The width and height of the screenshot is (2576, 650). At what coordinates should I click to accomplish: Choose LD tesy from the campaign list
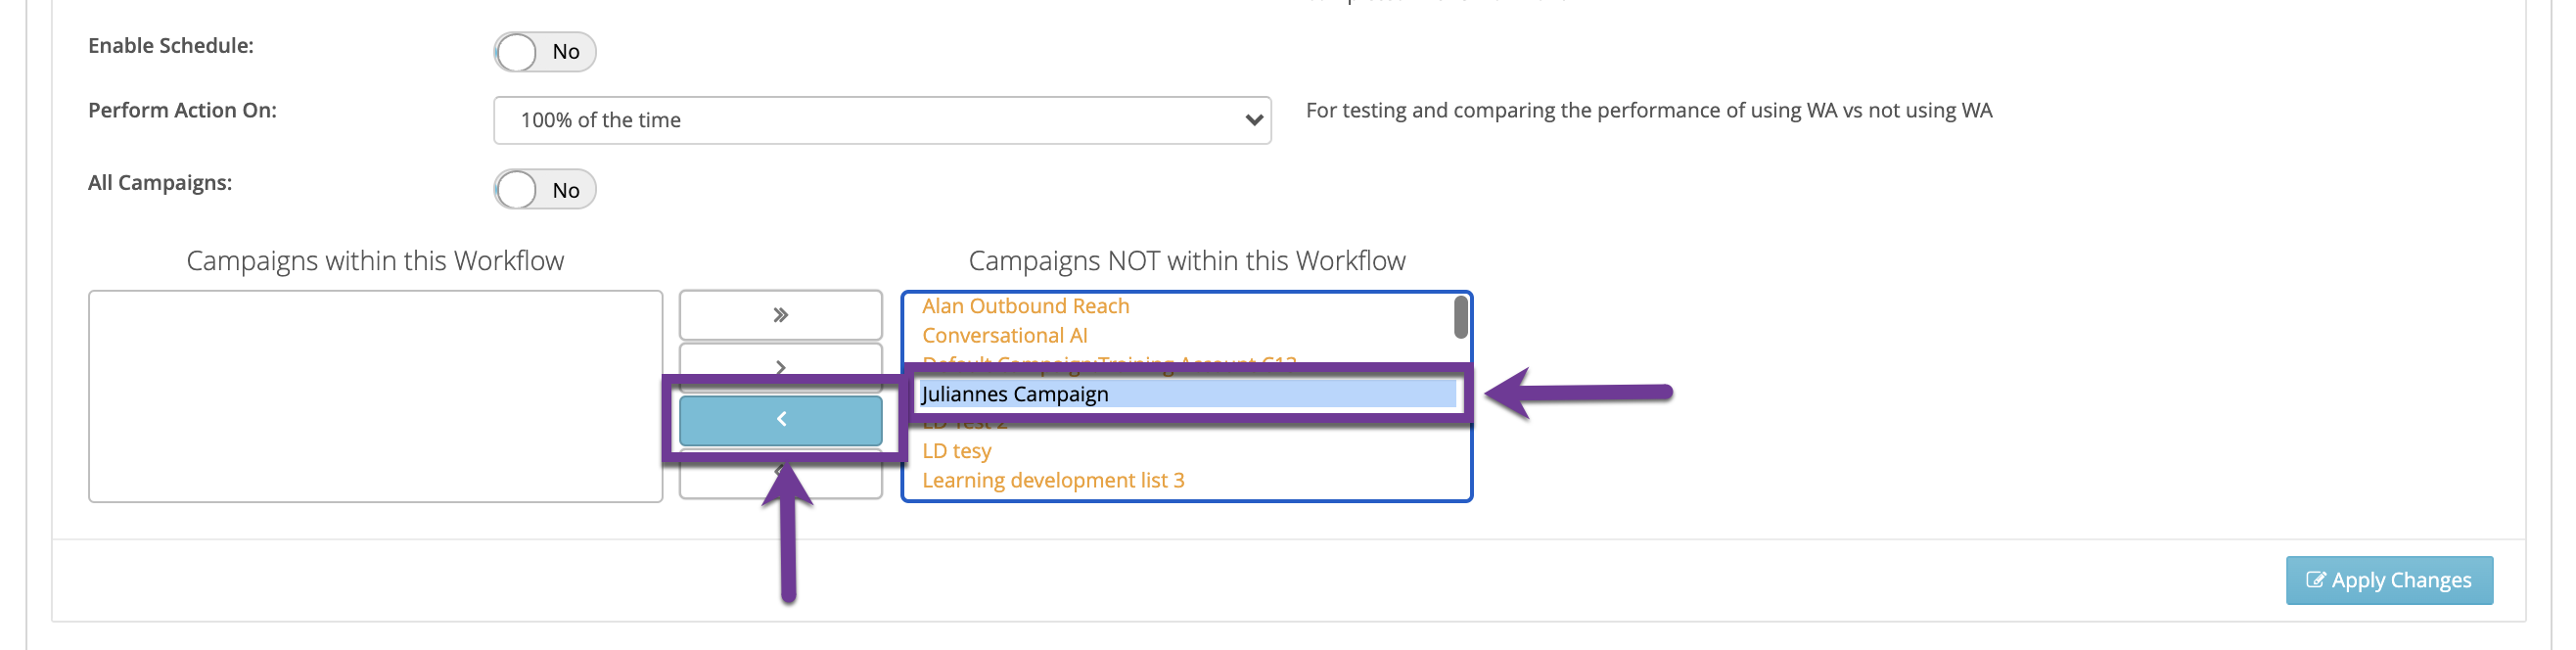[956, 451]
